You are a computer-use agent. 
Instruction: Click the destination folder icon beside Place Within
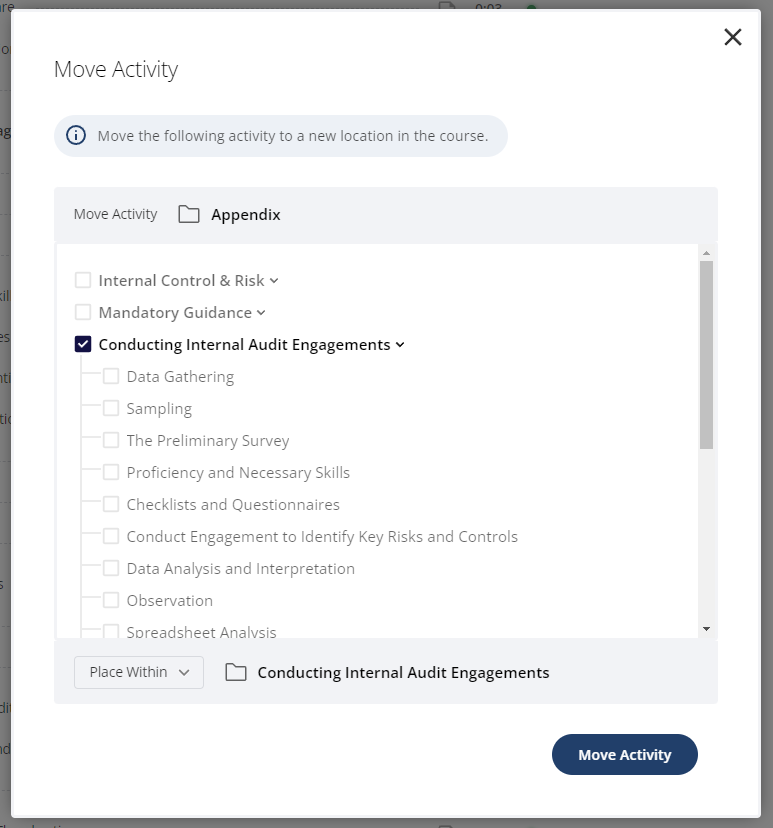(235, 672)
